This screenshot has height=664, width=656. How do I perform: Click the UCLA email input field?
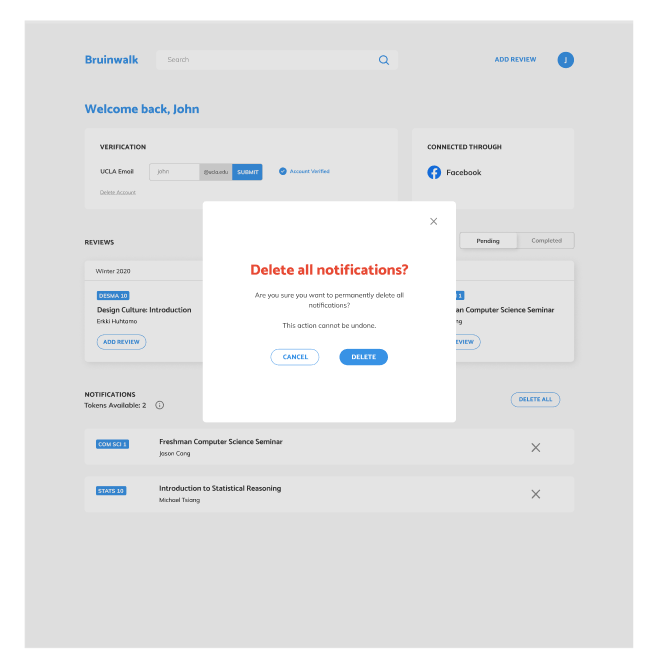(x=175, y=171)
